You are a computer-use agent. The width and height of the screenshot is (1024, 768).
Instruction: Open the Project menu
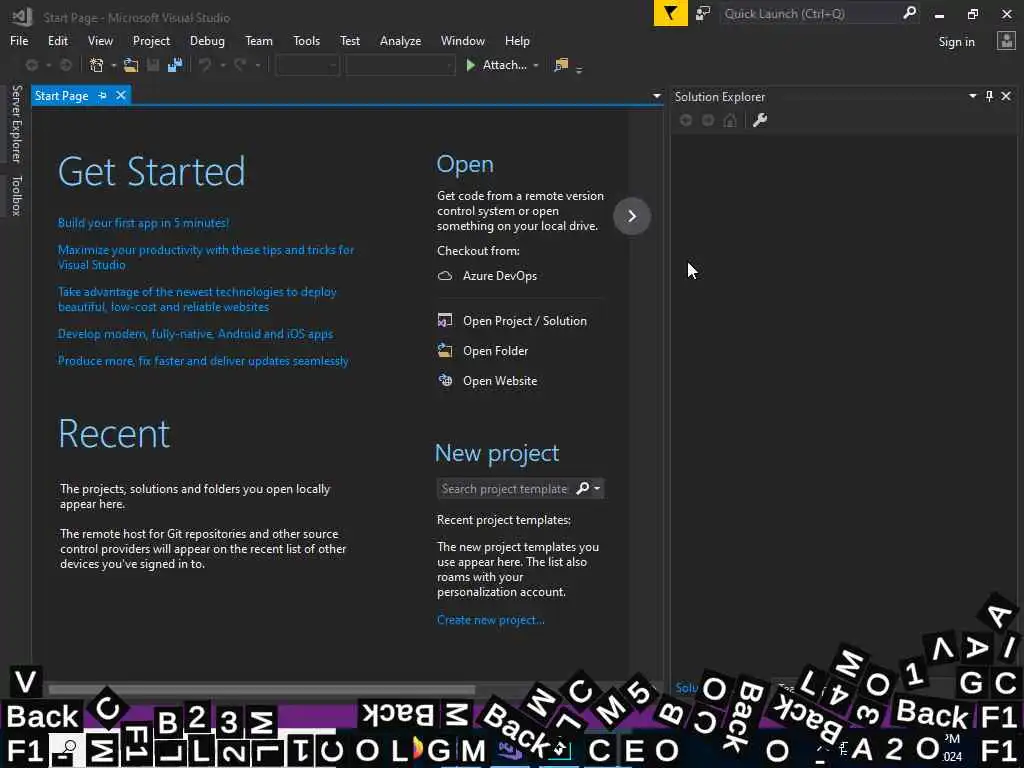[151, 40]
